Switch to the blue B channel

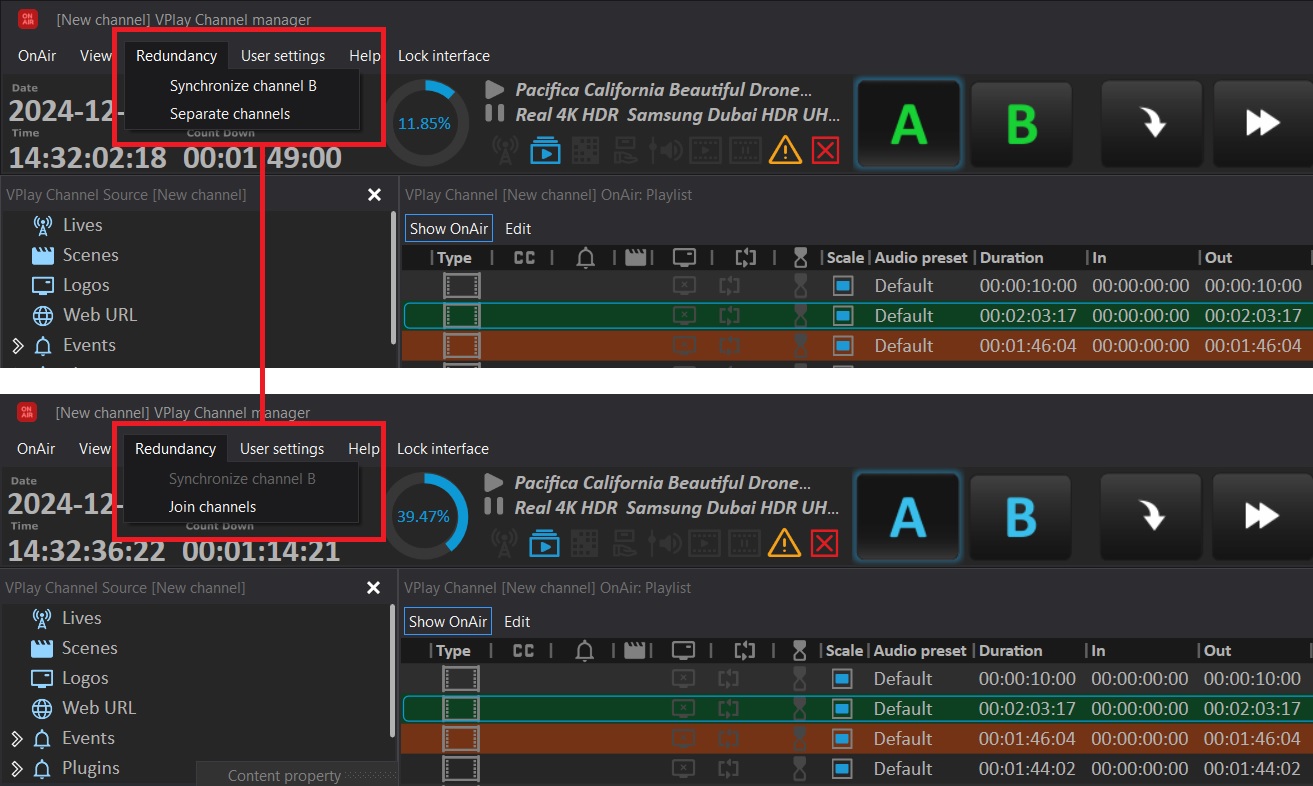click(1020, 516)
